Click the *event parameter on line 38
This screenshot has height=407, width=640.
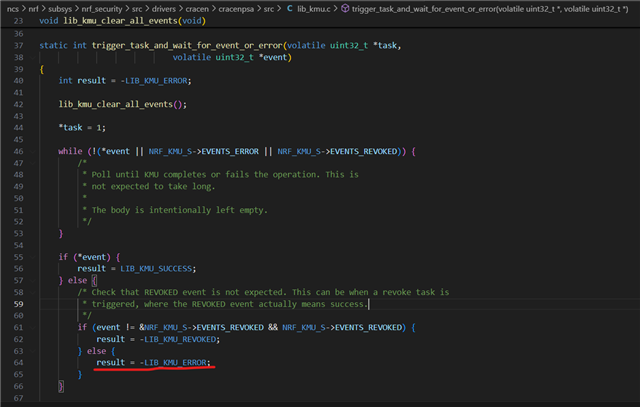[273, 57]
